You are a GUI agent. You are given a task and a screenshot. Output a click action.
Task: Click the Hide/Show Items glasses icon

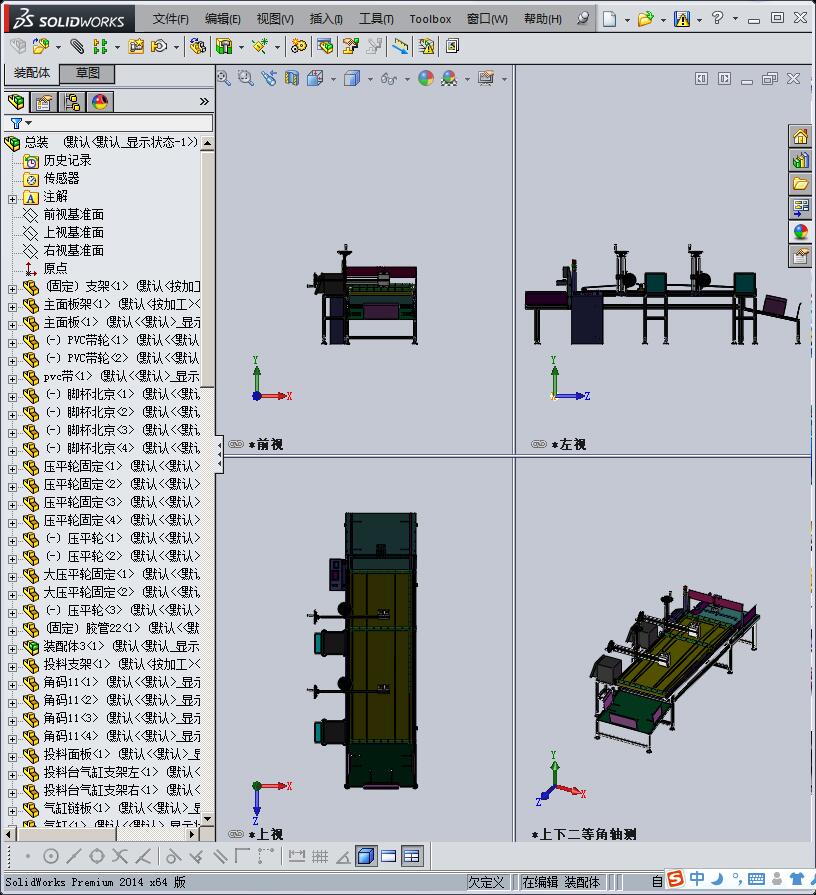click(389, 78)
